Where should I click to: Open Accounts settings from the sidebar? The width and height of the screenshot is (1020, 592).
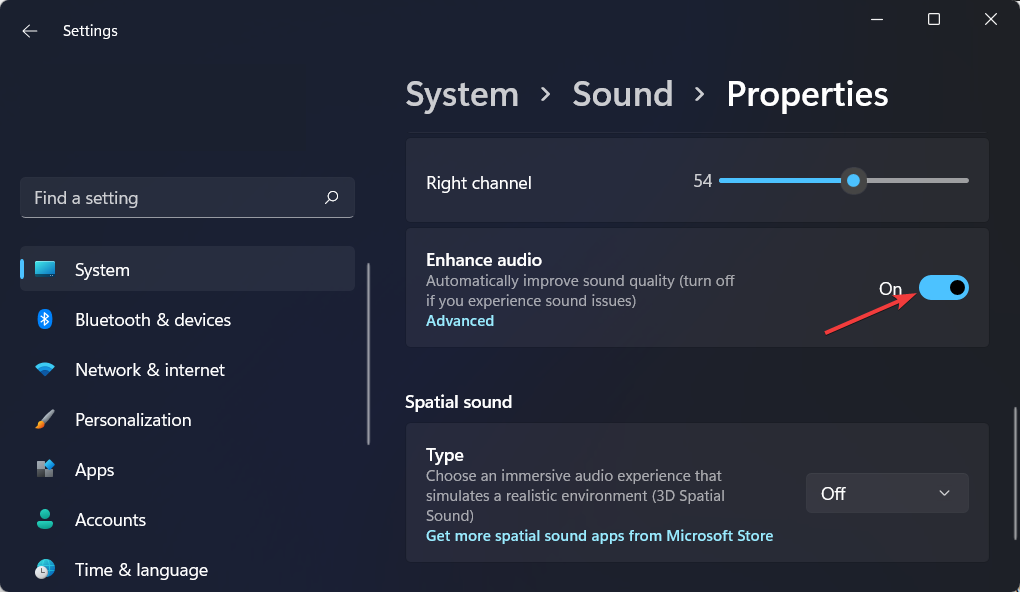click(x=110, y=519)
